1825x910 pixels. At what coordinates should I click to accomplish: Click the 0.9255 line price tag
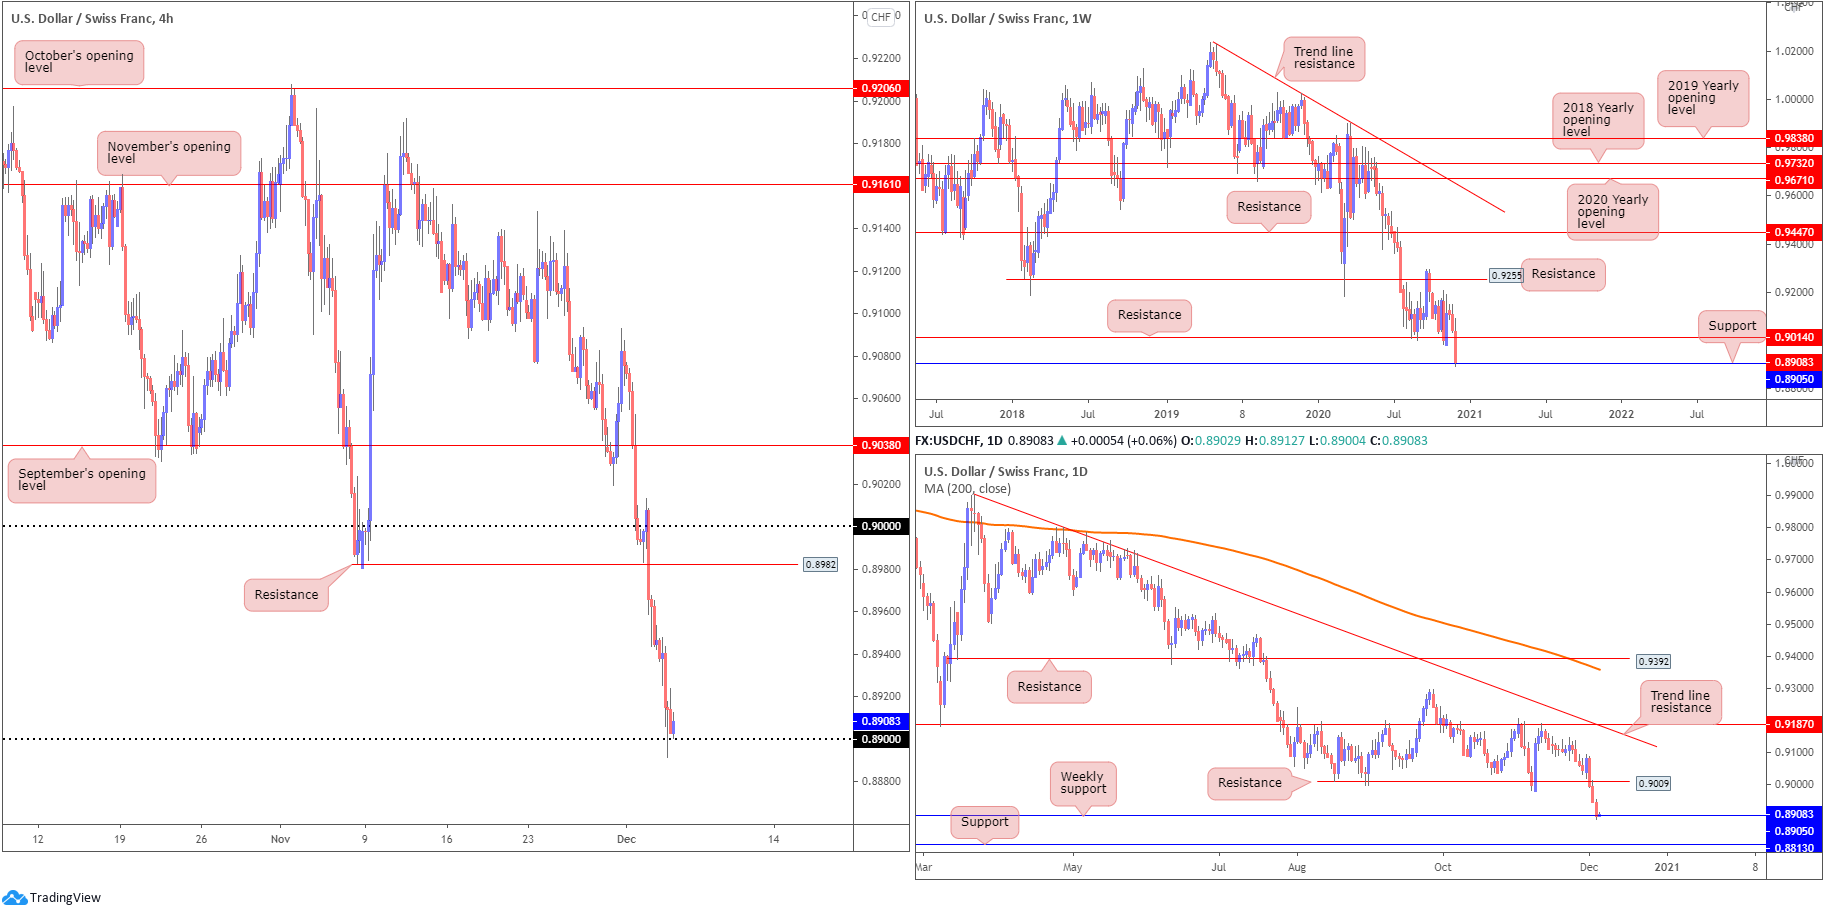coord(1506,275)
